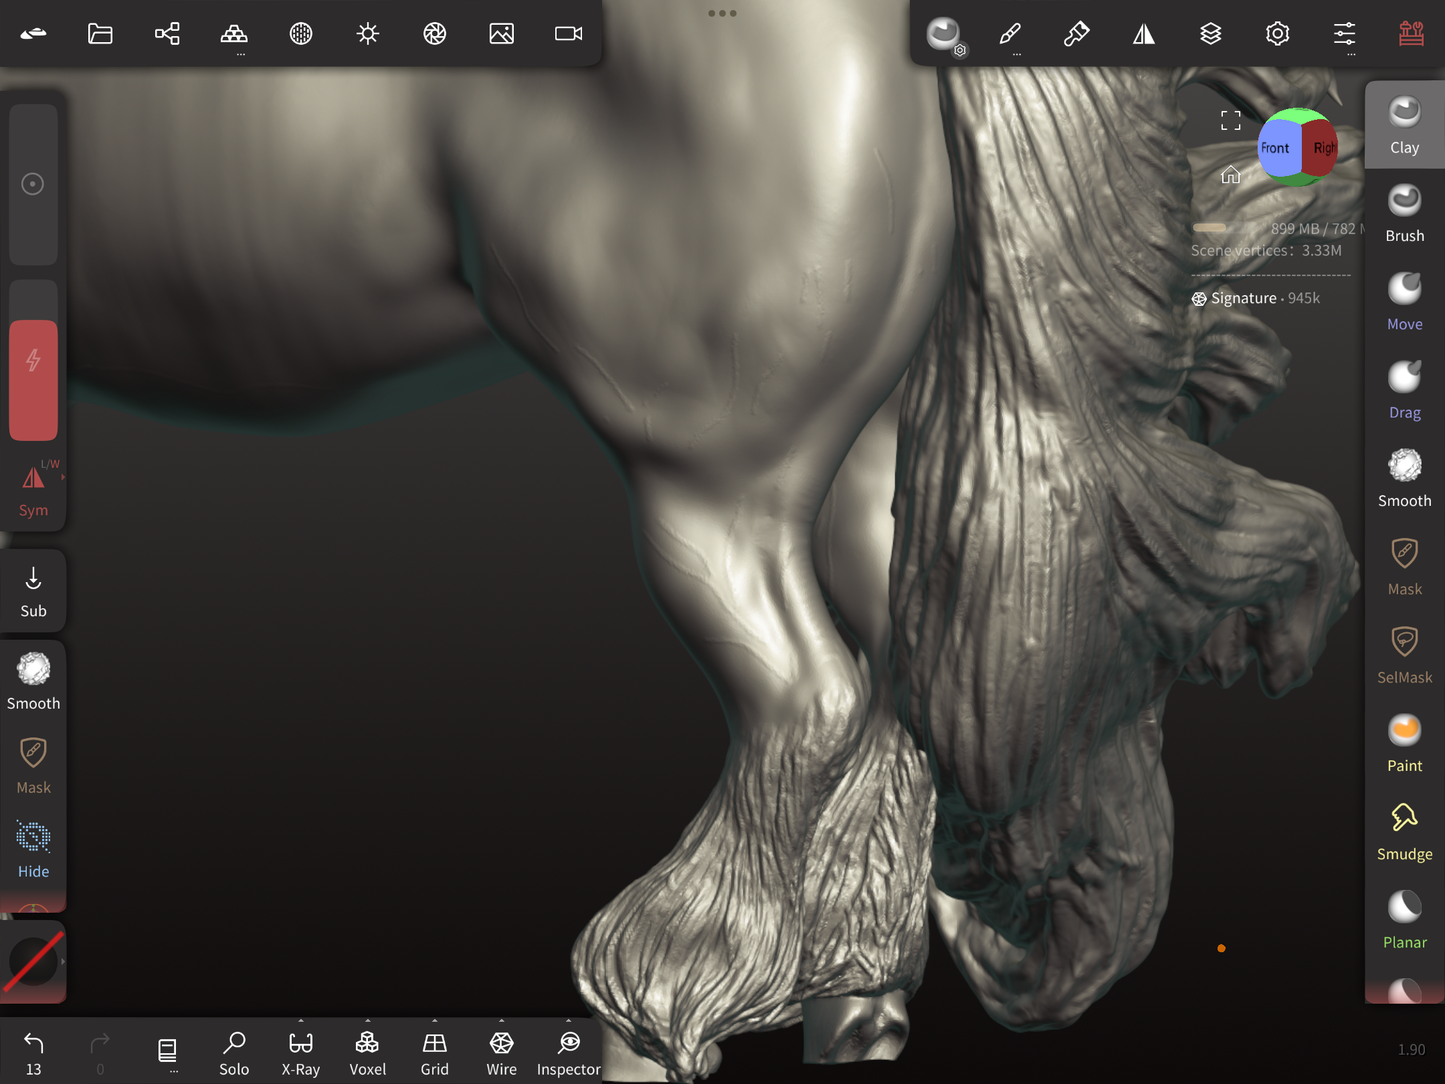
Task: Open the Camera settings menu
Action: (x=568, y=34)
